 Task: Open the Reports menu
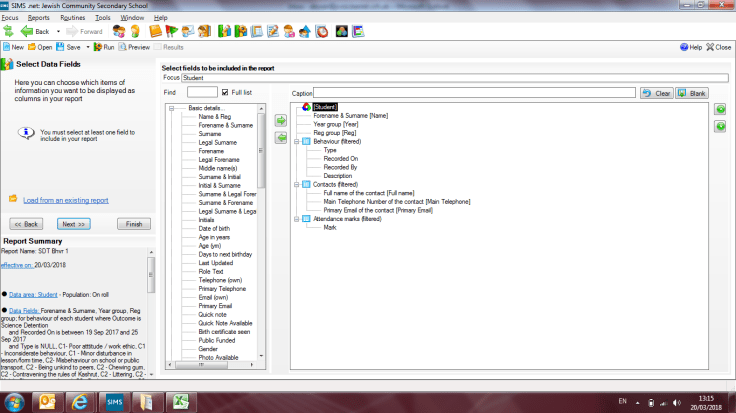(38, 18)
